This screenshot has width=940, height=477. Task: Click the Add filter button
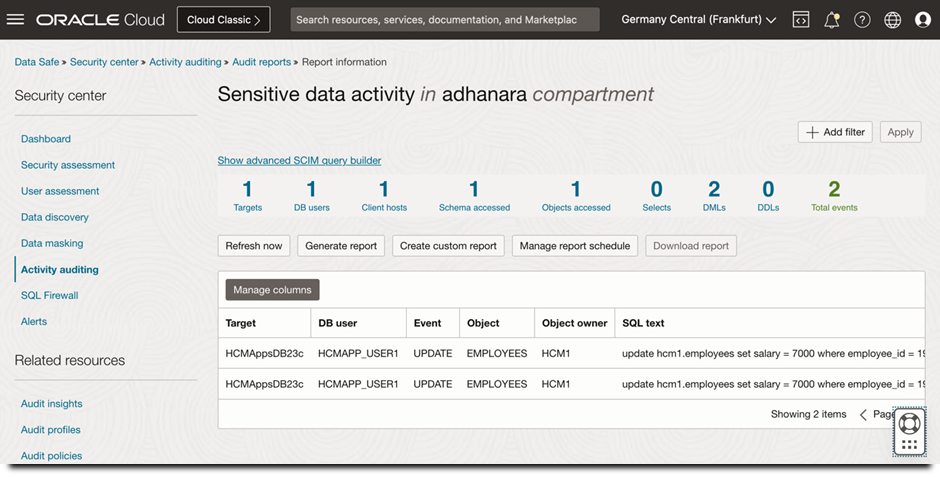(835, 132)
